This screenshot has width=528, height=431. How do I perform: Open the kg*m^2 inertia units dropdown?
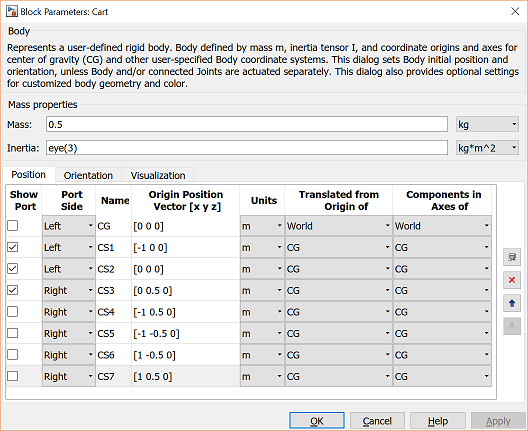(487, 148)
